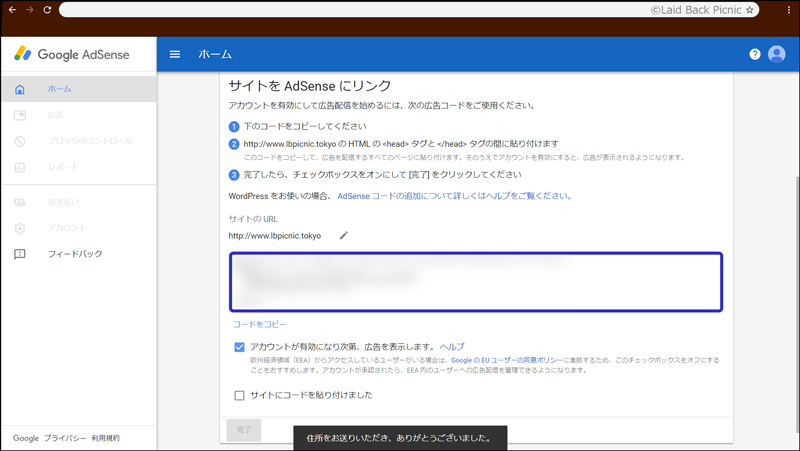The height and width of the screenshot is (451, 800).
Task: Click プライバシー link in footer
Action: (x=65, y=438)
